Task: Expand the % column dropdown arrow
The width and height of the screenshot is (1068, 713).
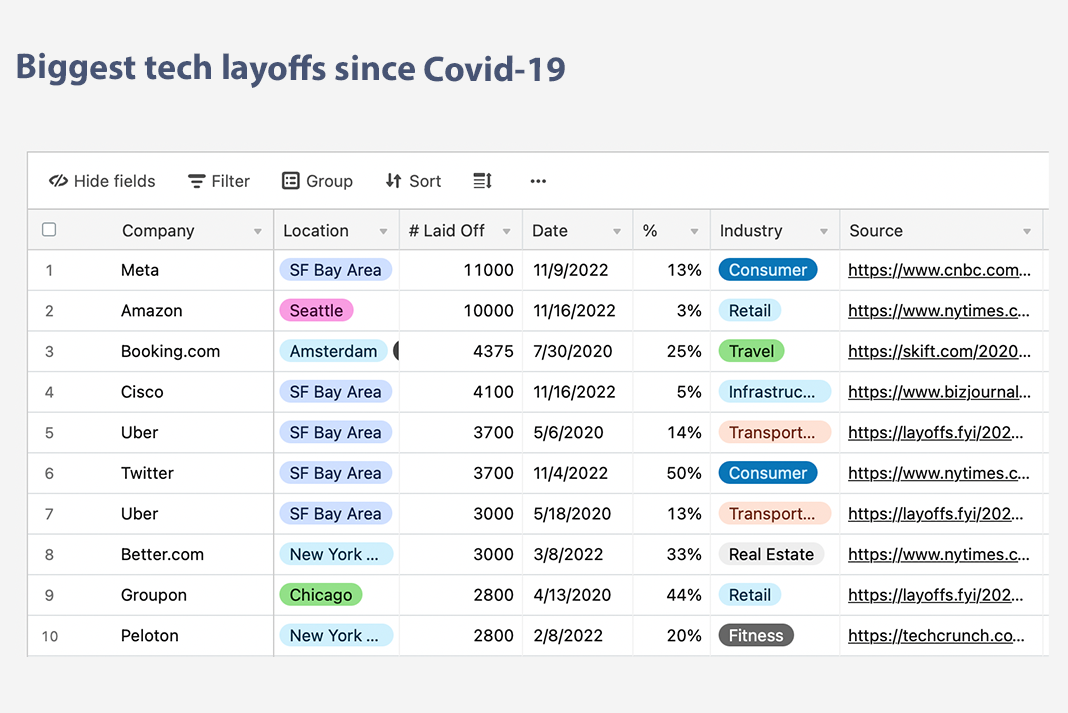Action: (x=694, y=232)
